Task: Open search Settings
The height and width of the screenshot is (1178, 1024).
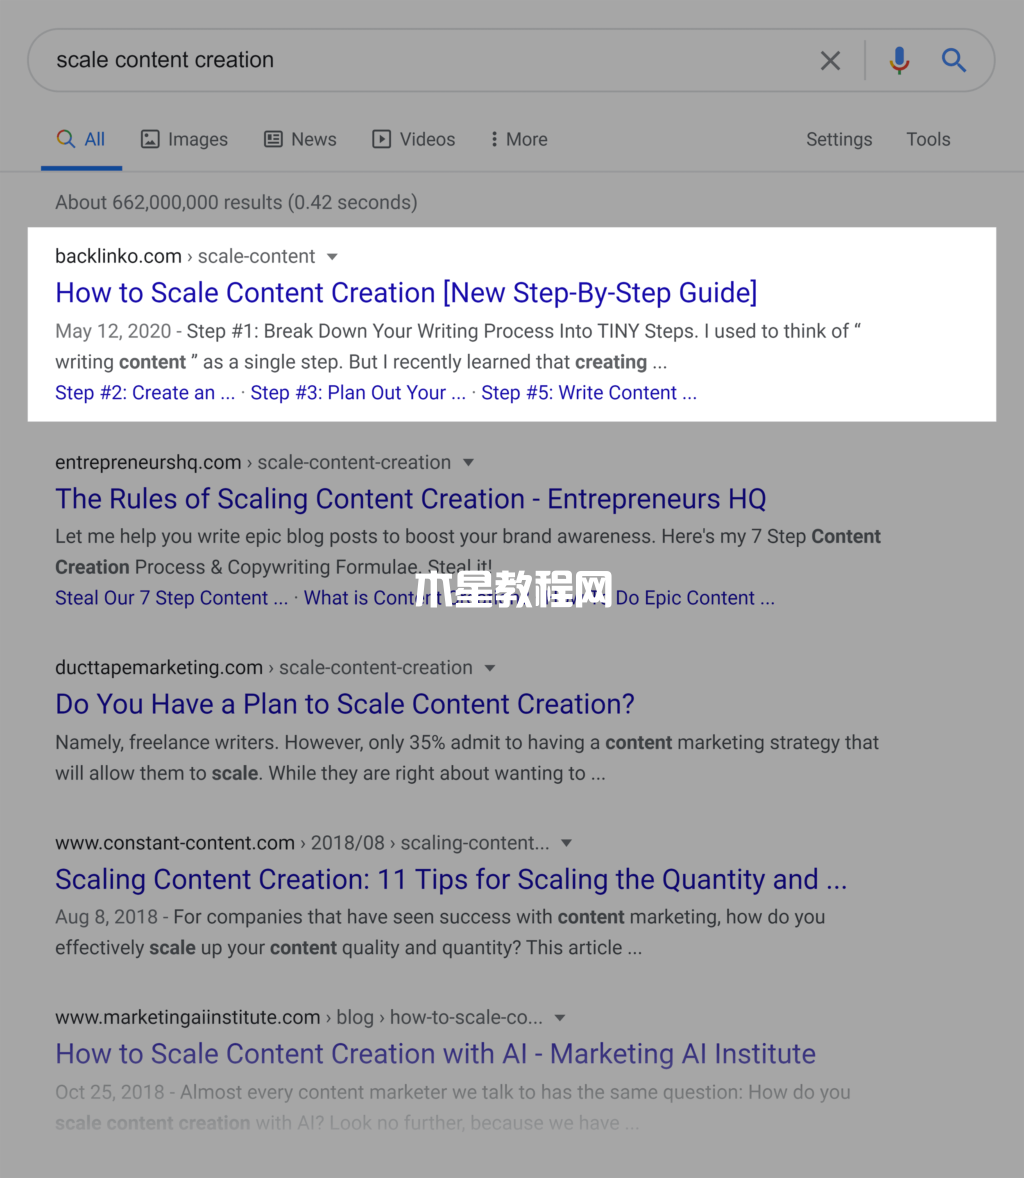Action: (x=839, y=140)
